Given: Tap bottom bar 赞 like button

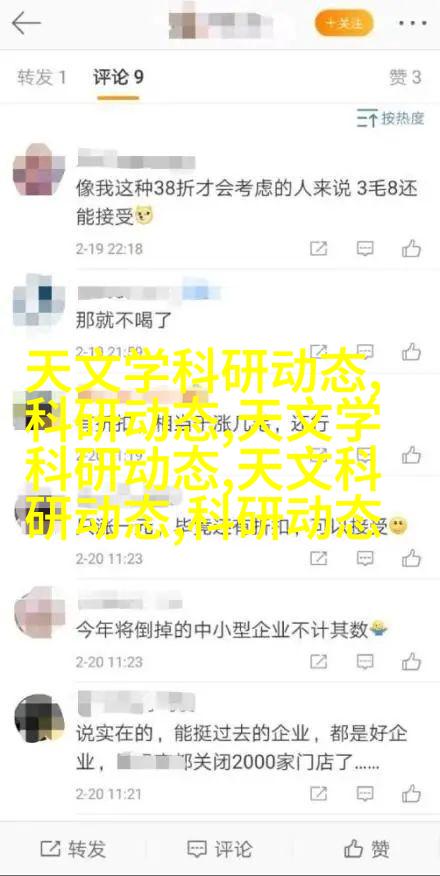Looking at the screenshot, I should (x=367, y=849).
